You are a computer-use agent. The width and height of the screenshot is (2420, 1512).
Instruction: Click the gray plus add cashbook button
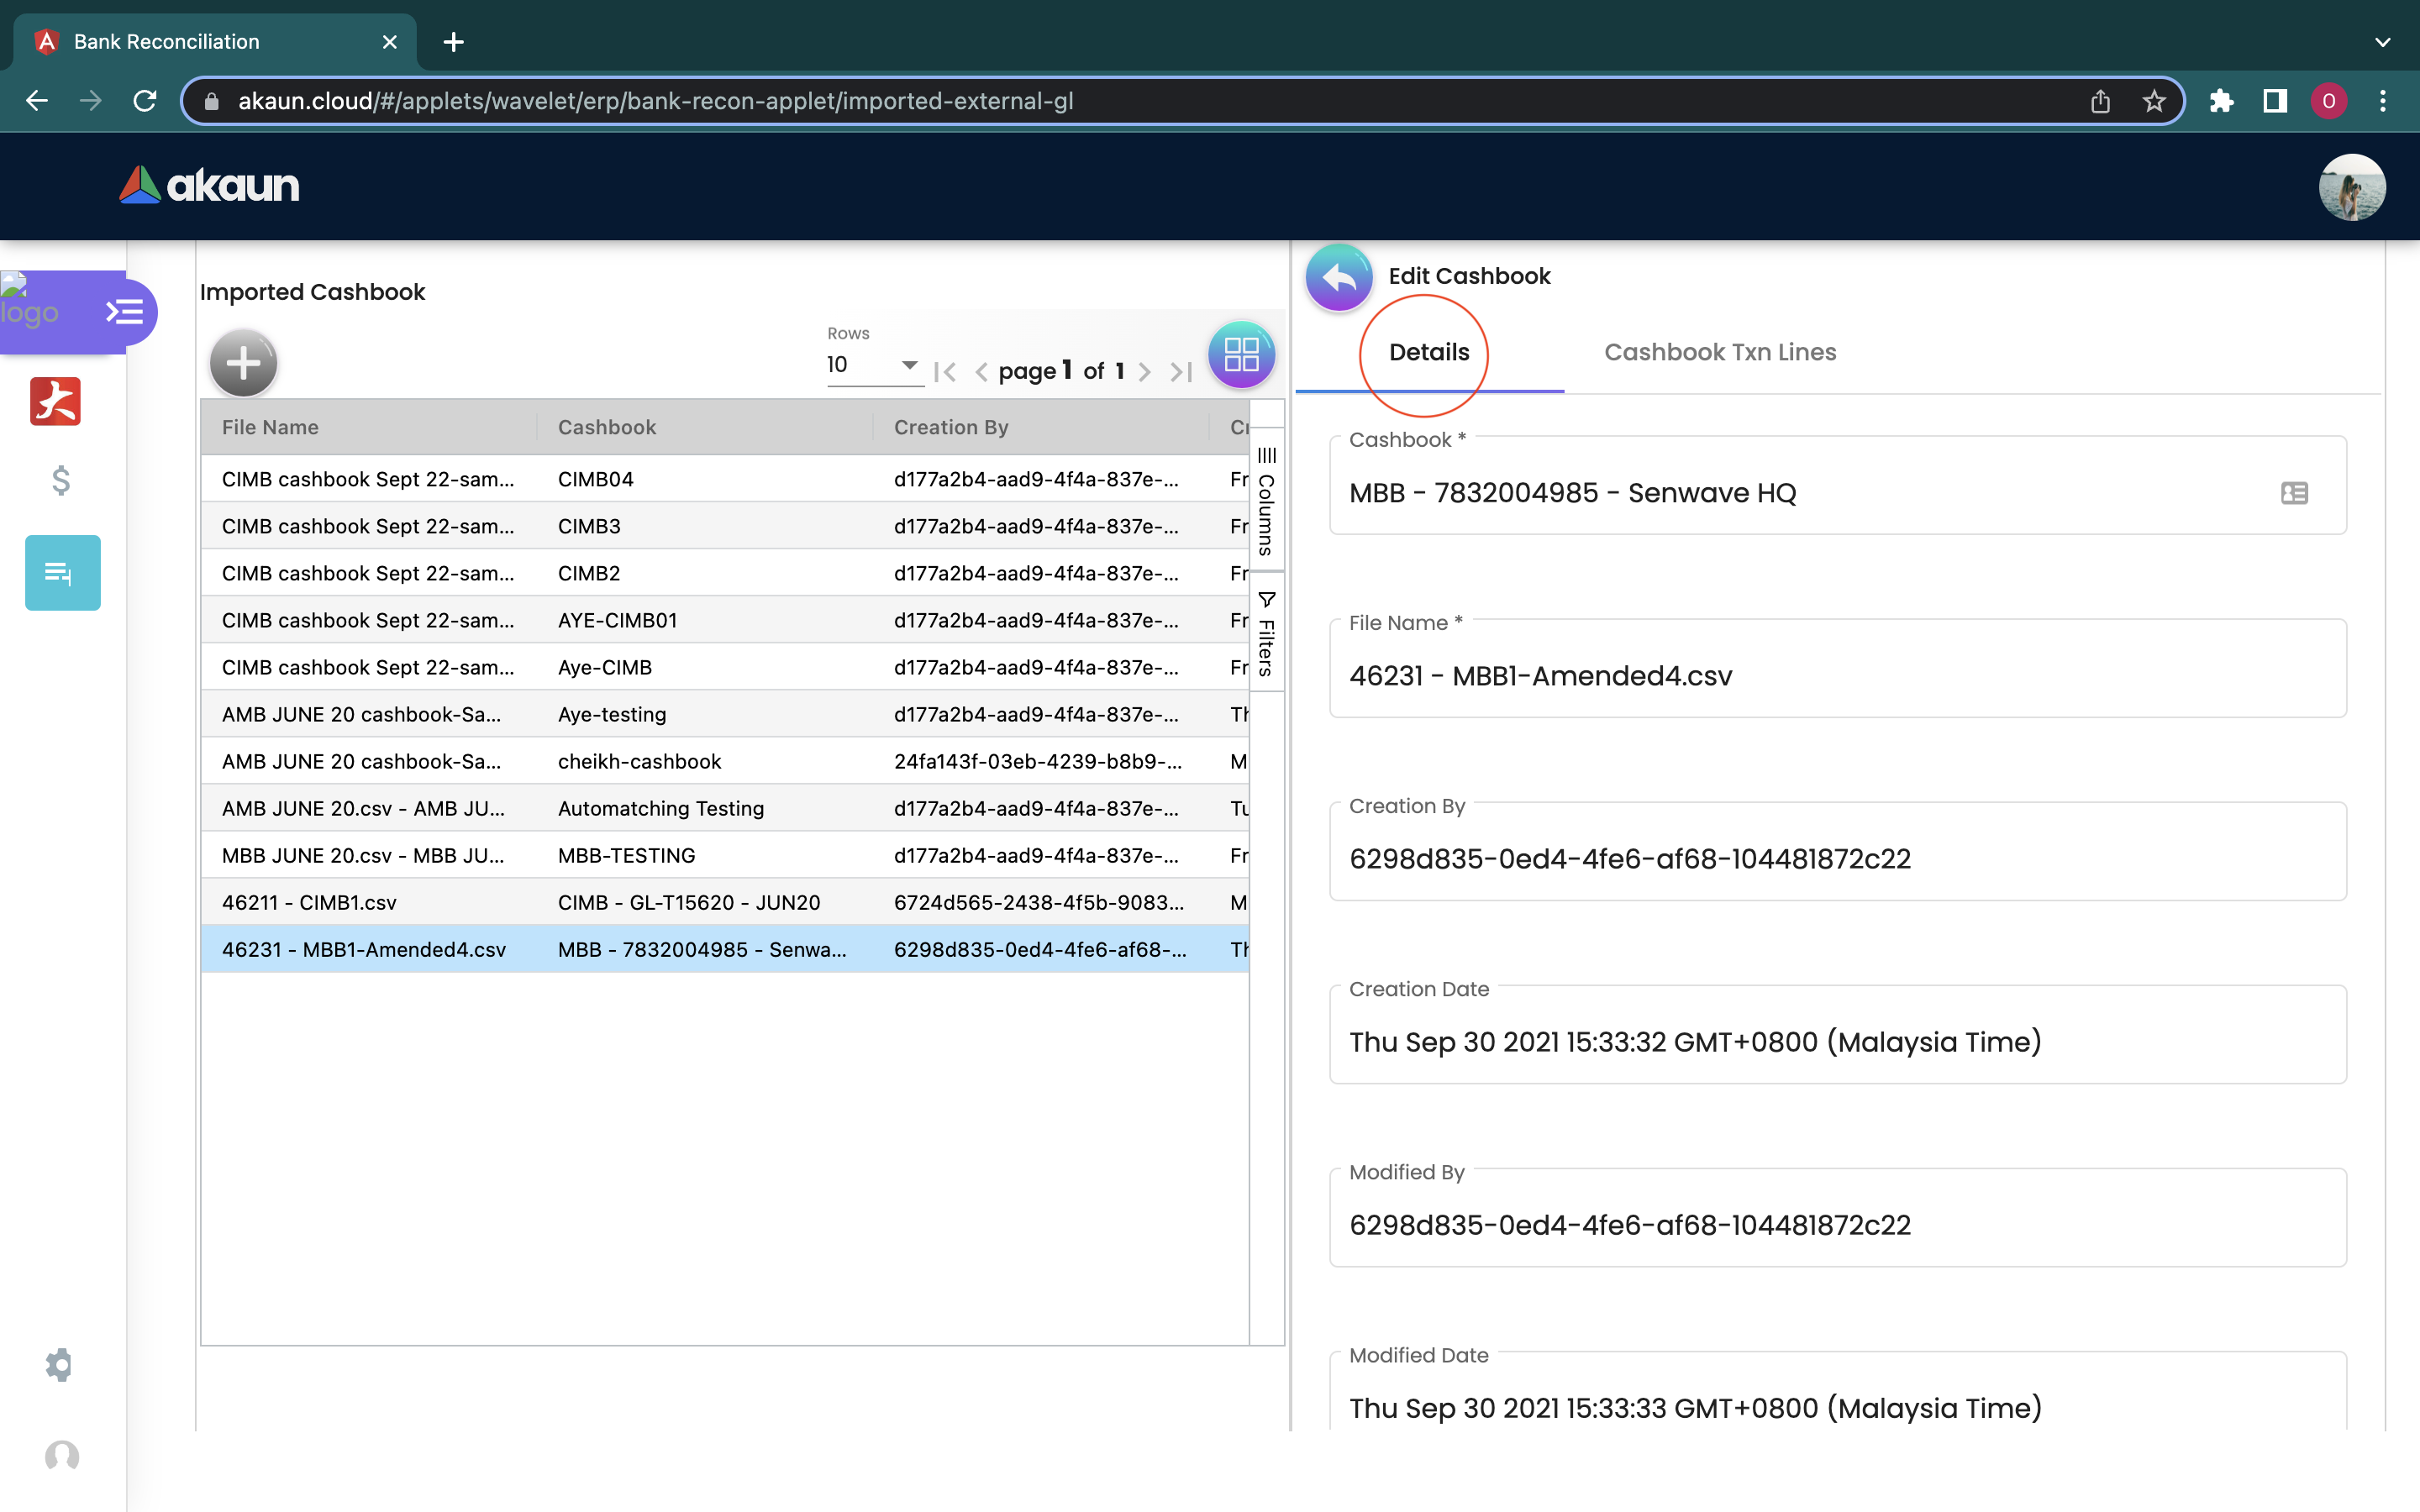click(x=243, y=363)
